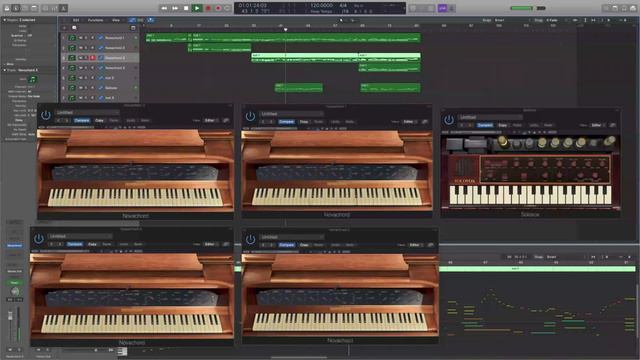Open Untitled preset menu in bottom-middle Novachord

pos(292,237)
